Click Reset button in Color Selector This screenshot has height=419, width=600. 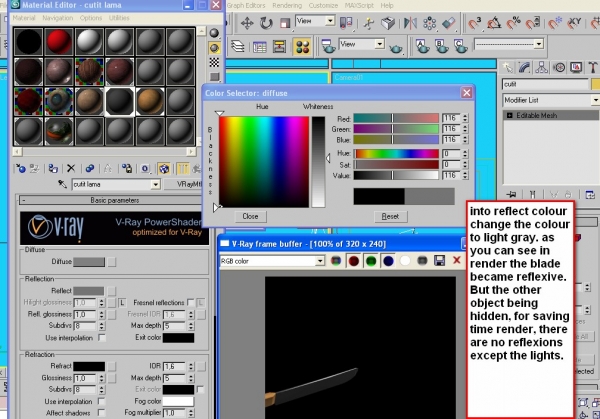[x=390, y=216]
